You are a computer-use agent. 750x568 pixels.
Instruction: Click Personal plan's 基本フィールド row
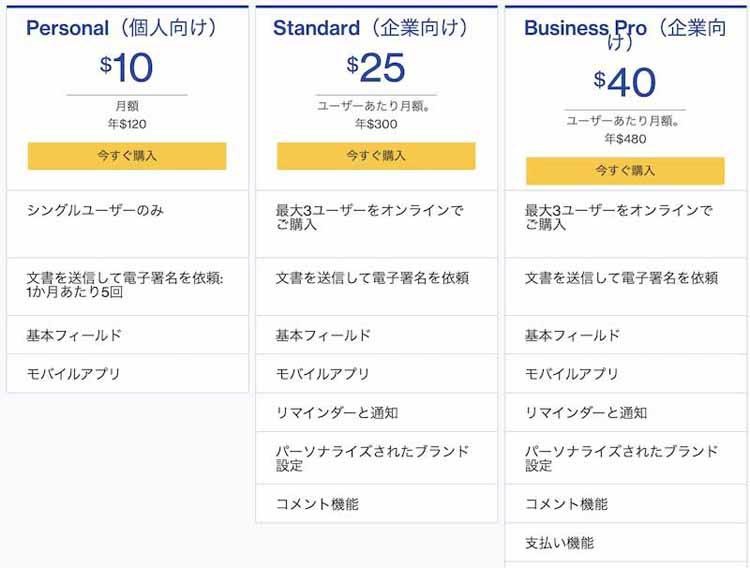tap(127, 335)
